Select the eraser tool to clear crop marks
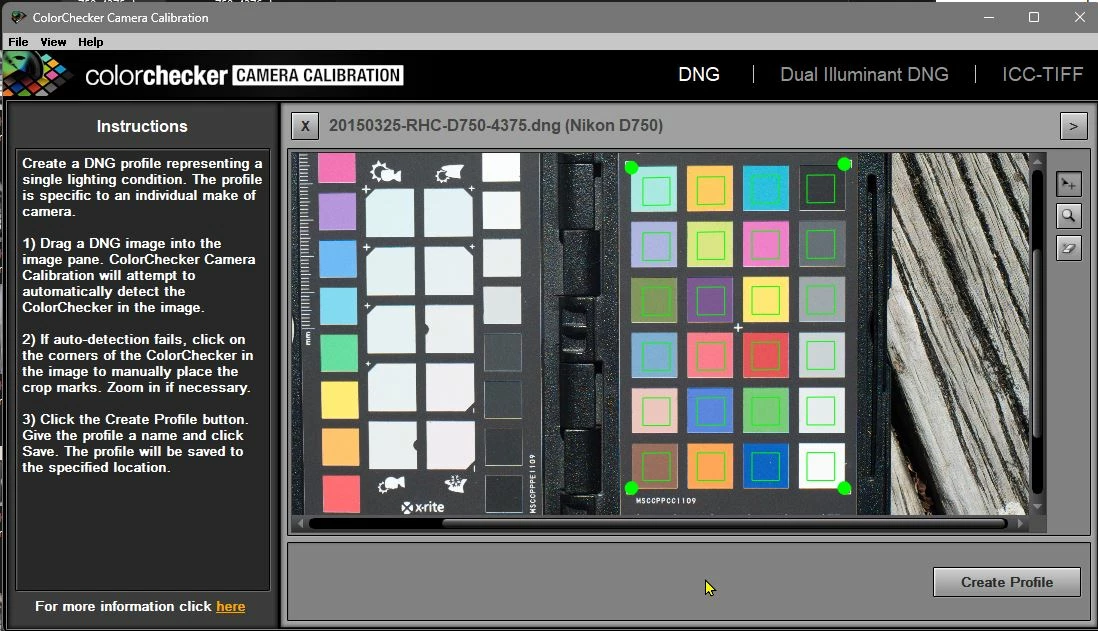Viewport: 1098px width, 631px height. 1069,248
